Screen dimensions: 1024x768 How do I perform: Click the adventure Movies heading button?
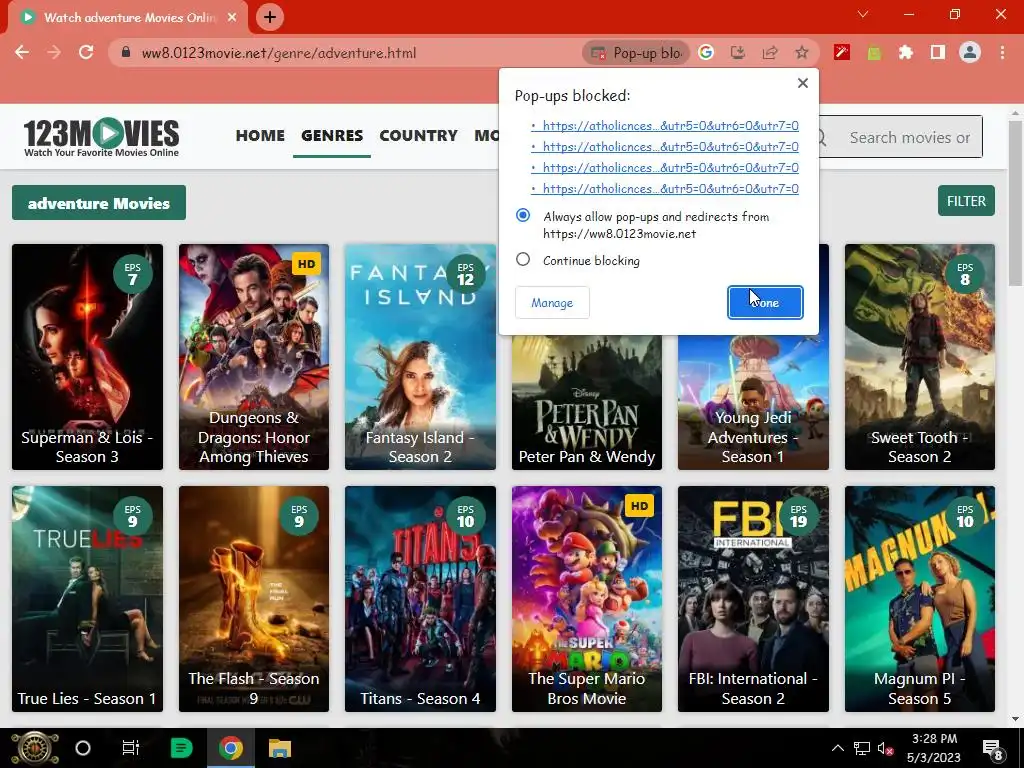[x=99, y=203]
